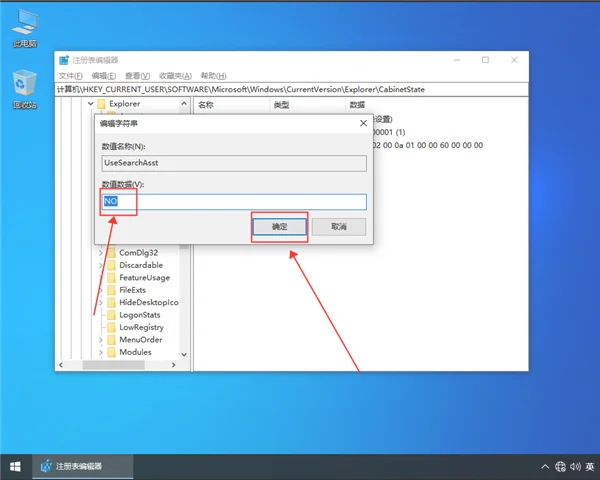Open This PC desktop icon
600x480 pixels.
pos(25,28)
